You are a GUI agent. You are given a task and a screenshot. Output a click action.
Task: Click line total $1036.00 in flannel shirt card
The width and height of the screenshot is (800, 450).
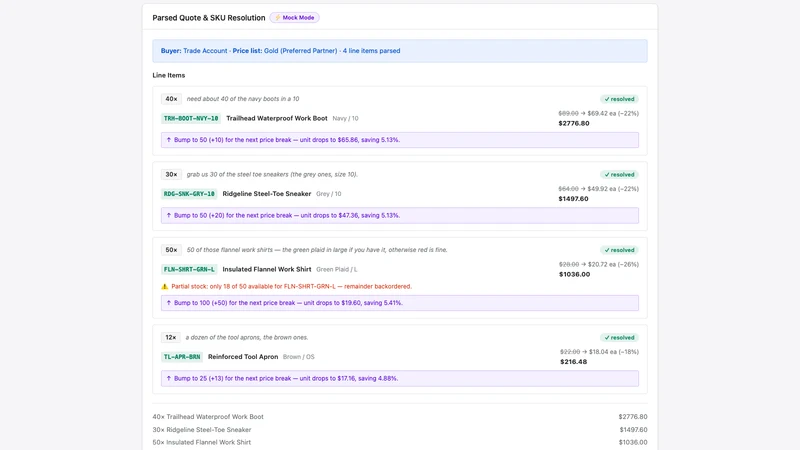(x=574, y=274)
